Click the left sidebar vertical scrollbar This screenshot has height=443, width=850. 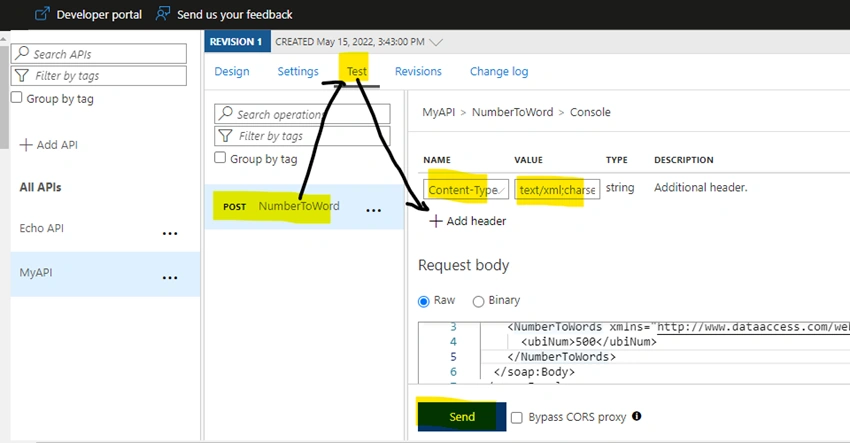[4, 98]
